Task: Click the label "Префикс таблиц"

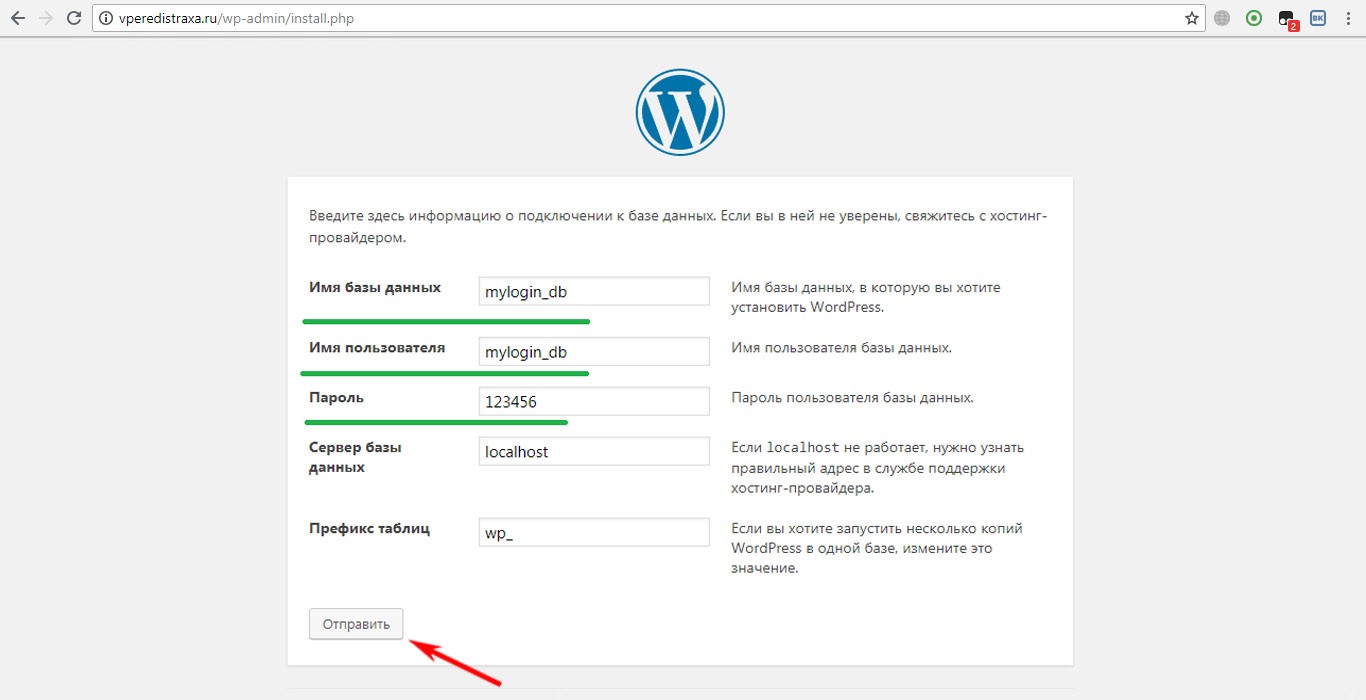Action: tap(370, 528)
